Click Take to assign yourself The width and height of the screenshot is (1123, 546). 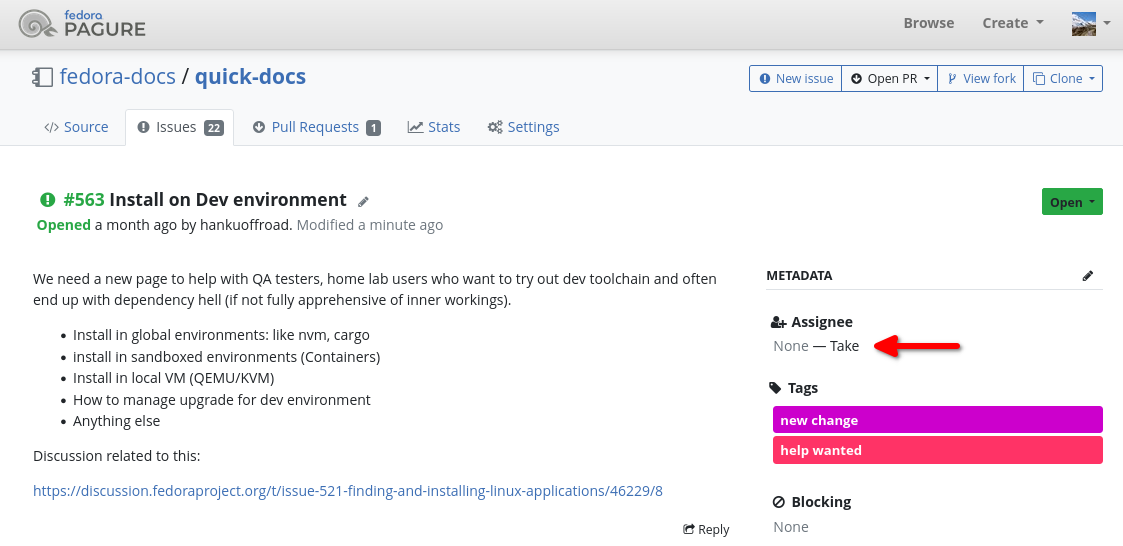(x=844, y=346)
